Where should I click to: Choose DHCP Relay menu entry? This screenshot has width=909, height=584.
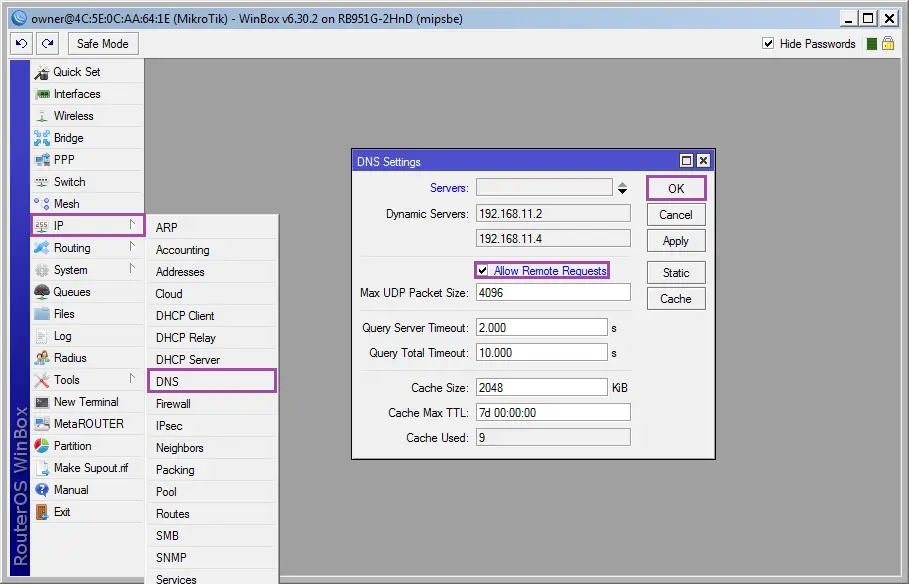coord(212,338)
